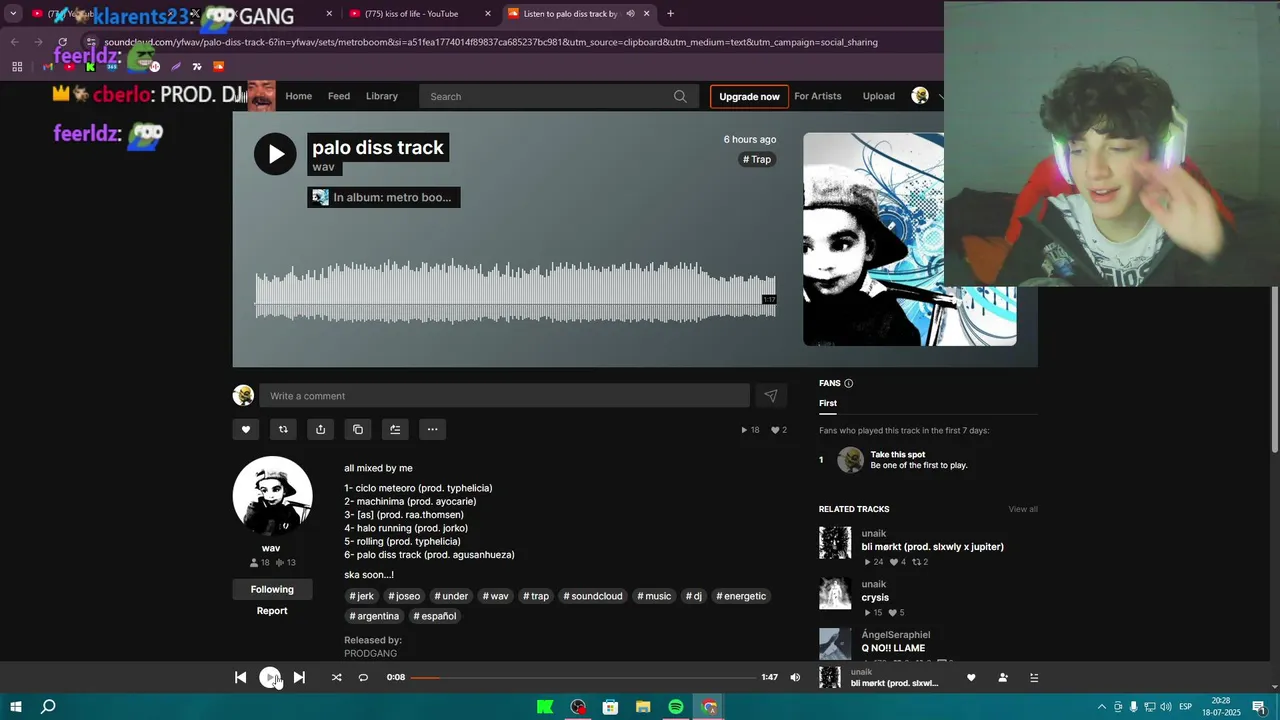1280x720 pixels.
Task: Click the SoundCloud search magnifier icon
Action: point(680,96)
